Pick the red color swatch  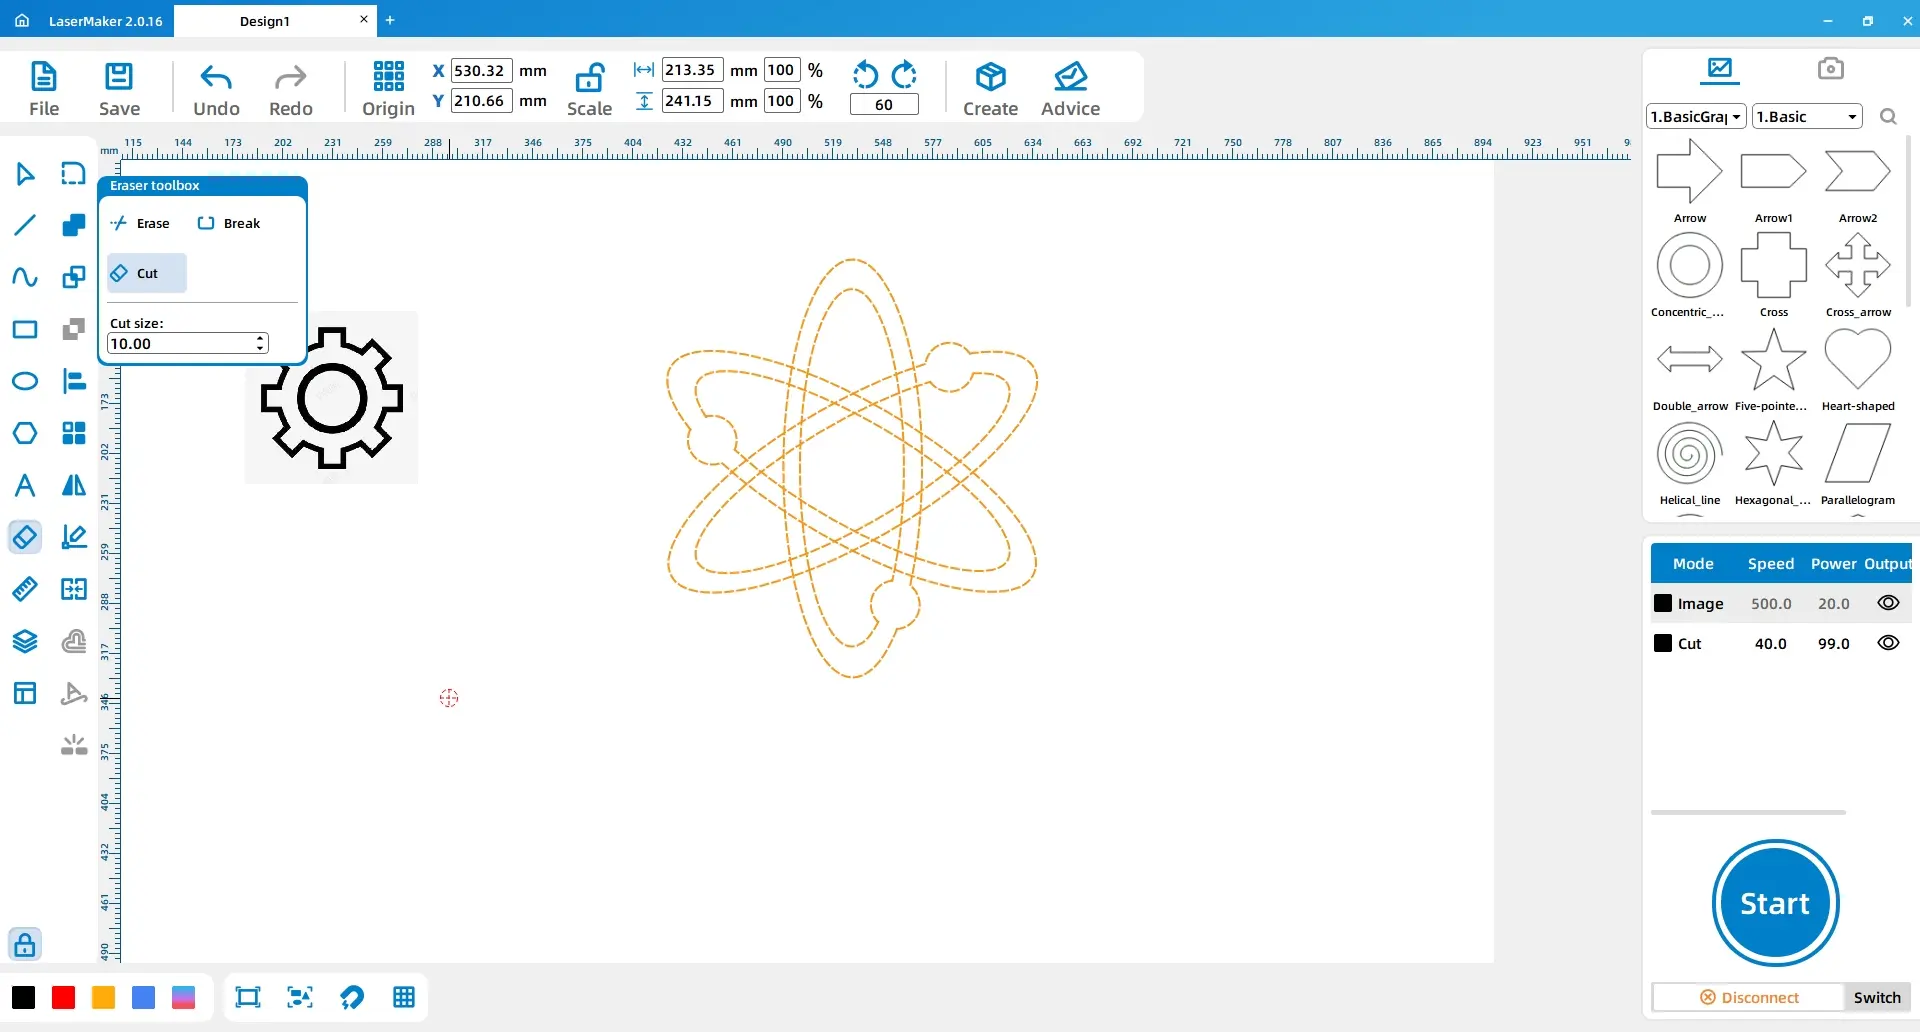point(63,997)
